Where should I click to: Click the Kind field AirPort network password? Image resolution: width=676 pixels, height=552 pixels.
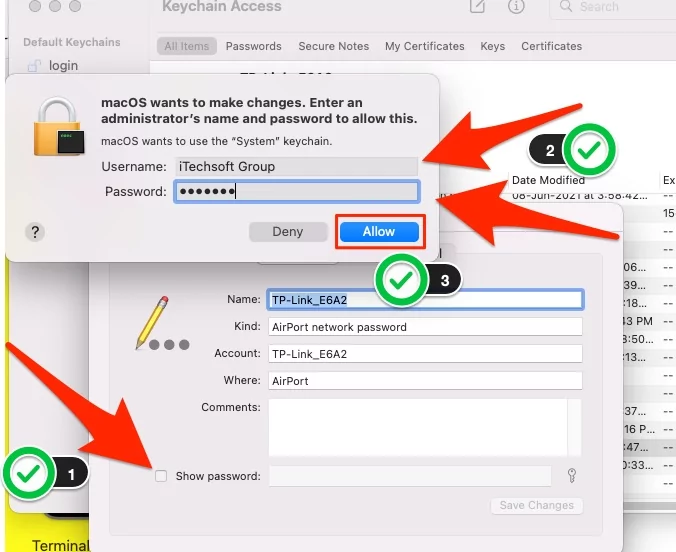coord(425,327)
